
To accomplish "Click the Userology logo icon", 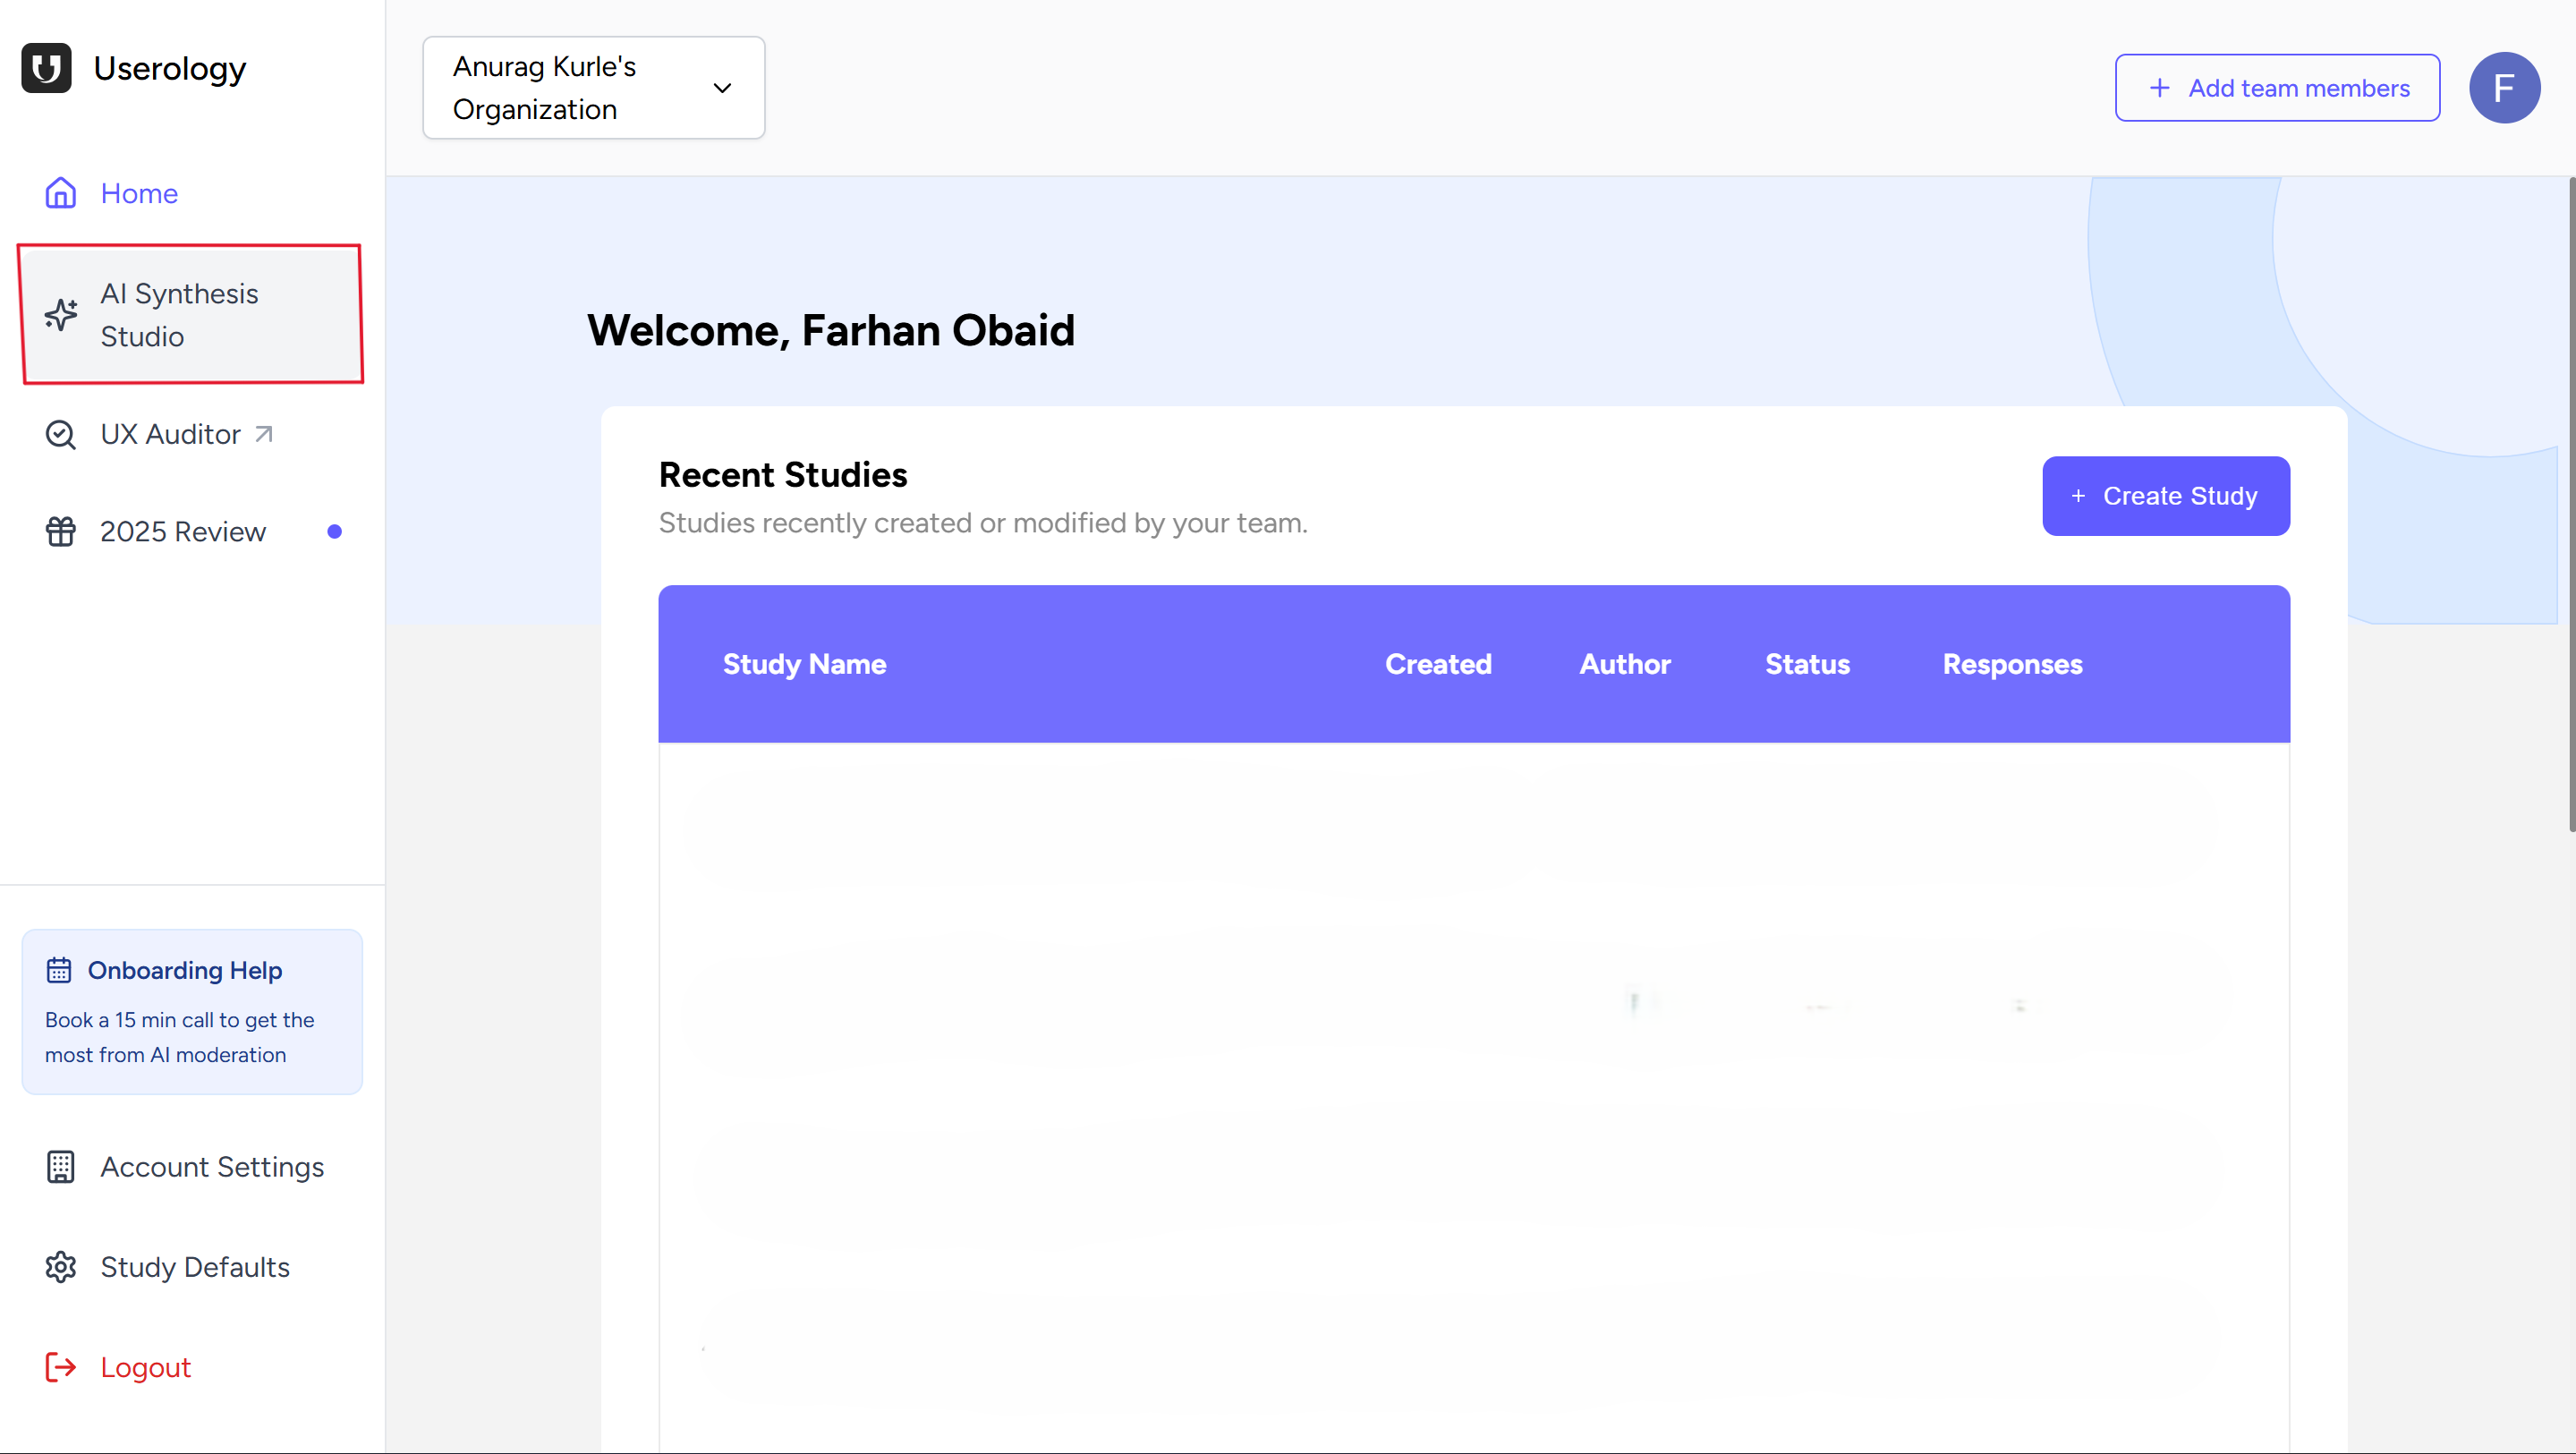I will tap(46, 68).
